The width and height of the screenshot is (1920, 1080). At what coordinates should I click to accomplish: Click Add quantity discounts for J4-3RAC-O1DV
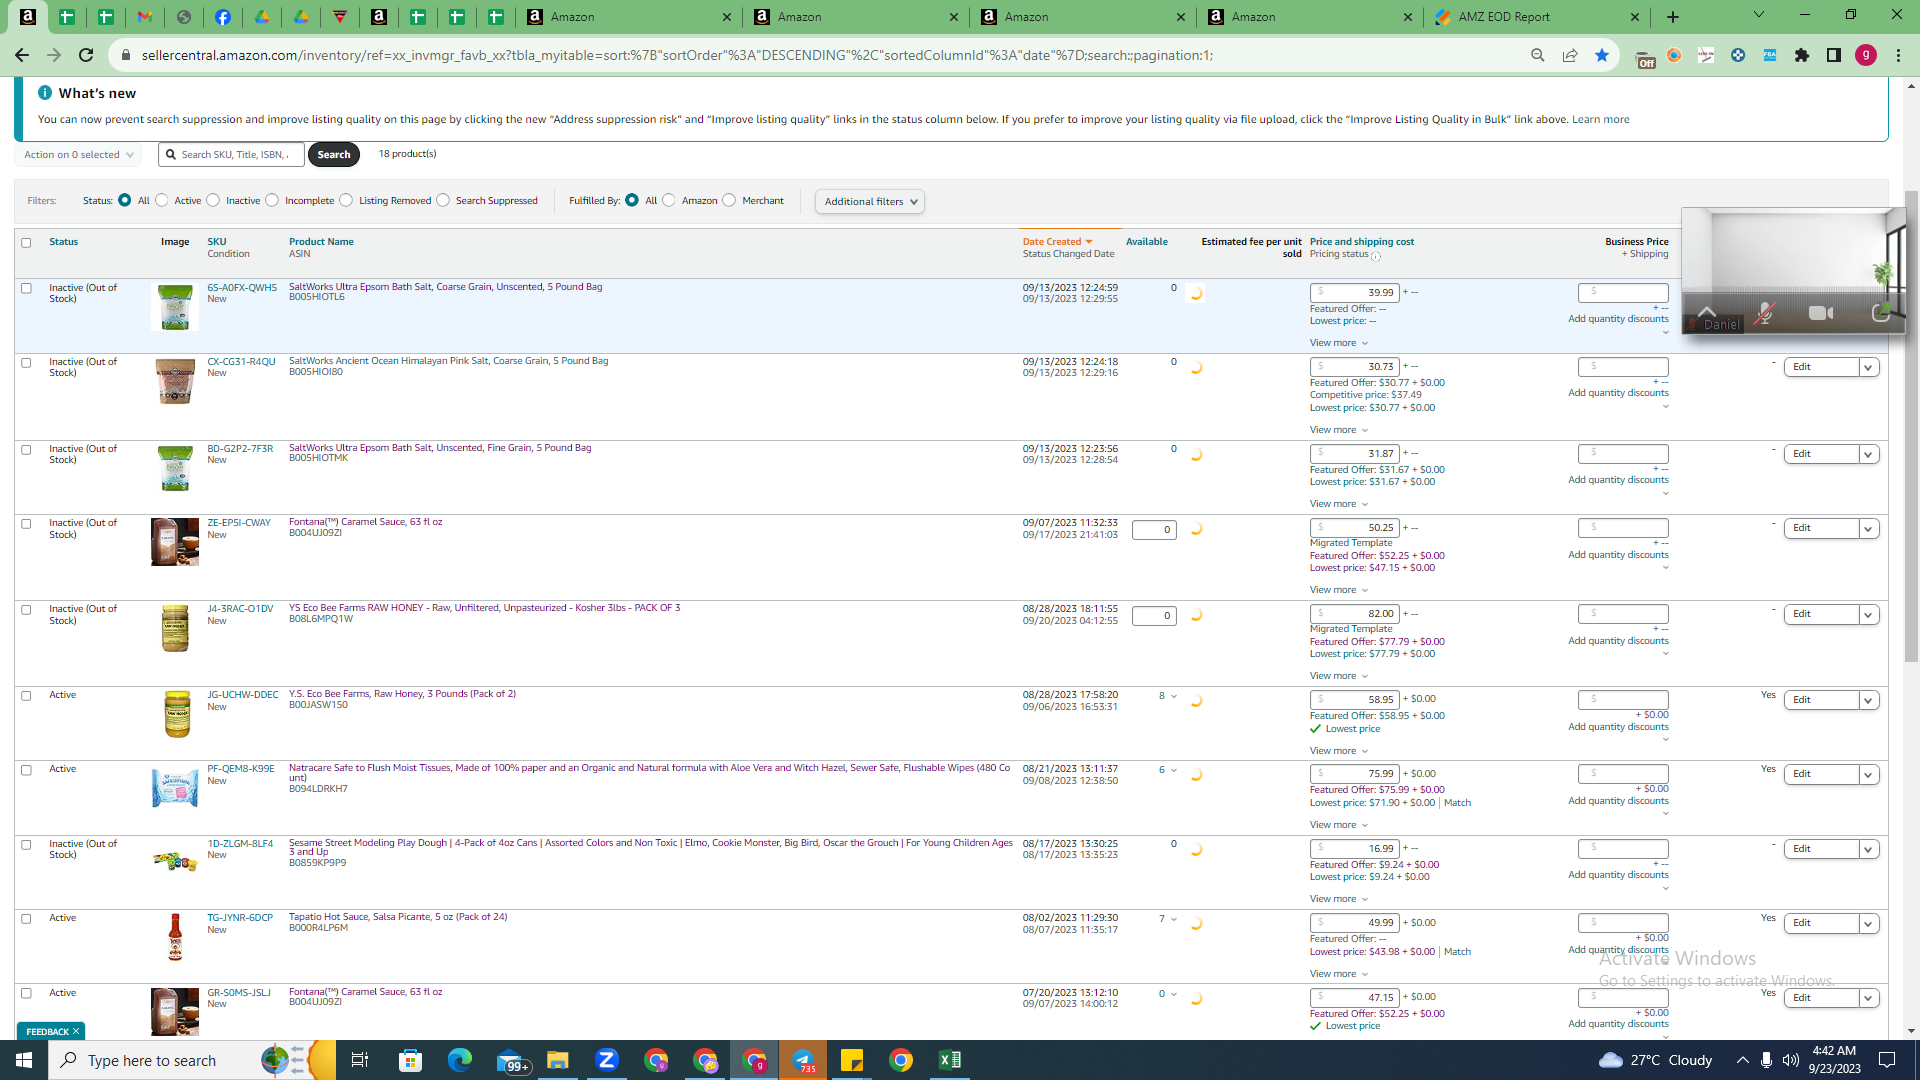pos(1618,642)
